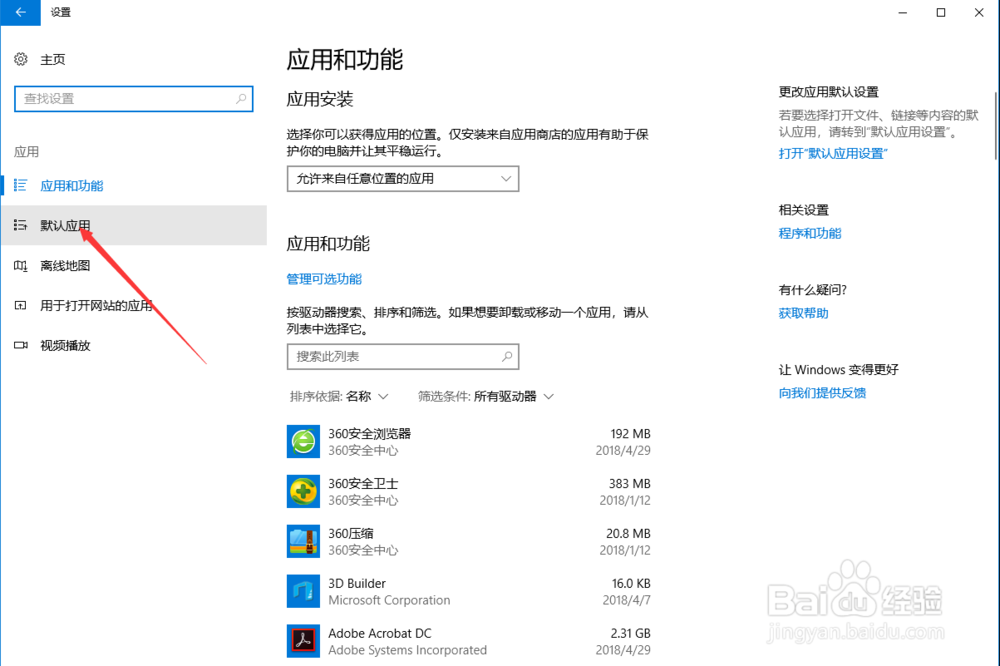Click the 管理可选功能 link
Viewport: 1000px width, 666px height.
click(x=324, y=279)
